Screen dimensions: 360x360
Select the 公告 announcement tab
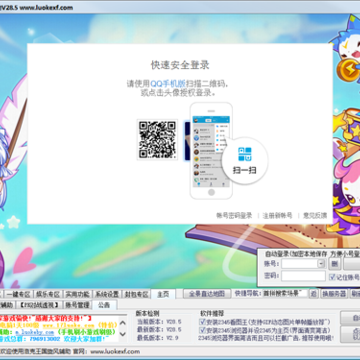click(104, 305)
